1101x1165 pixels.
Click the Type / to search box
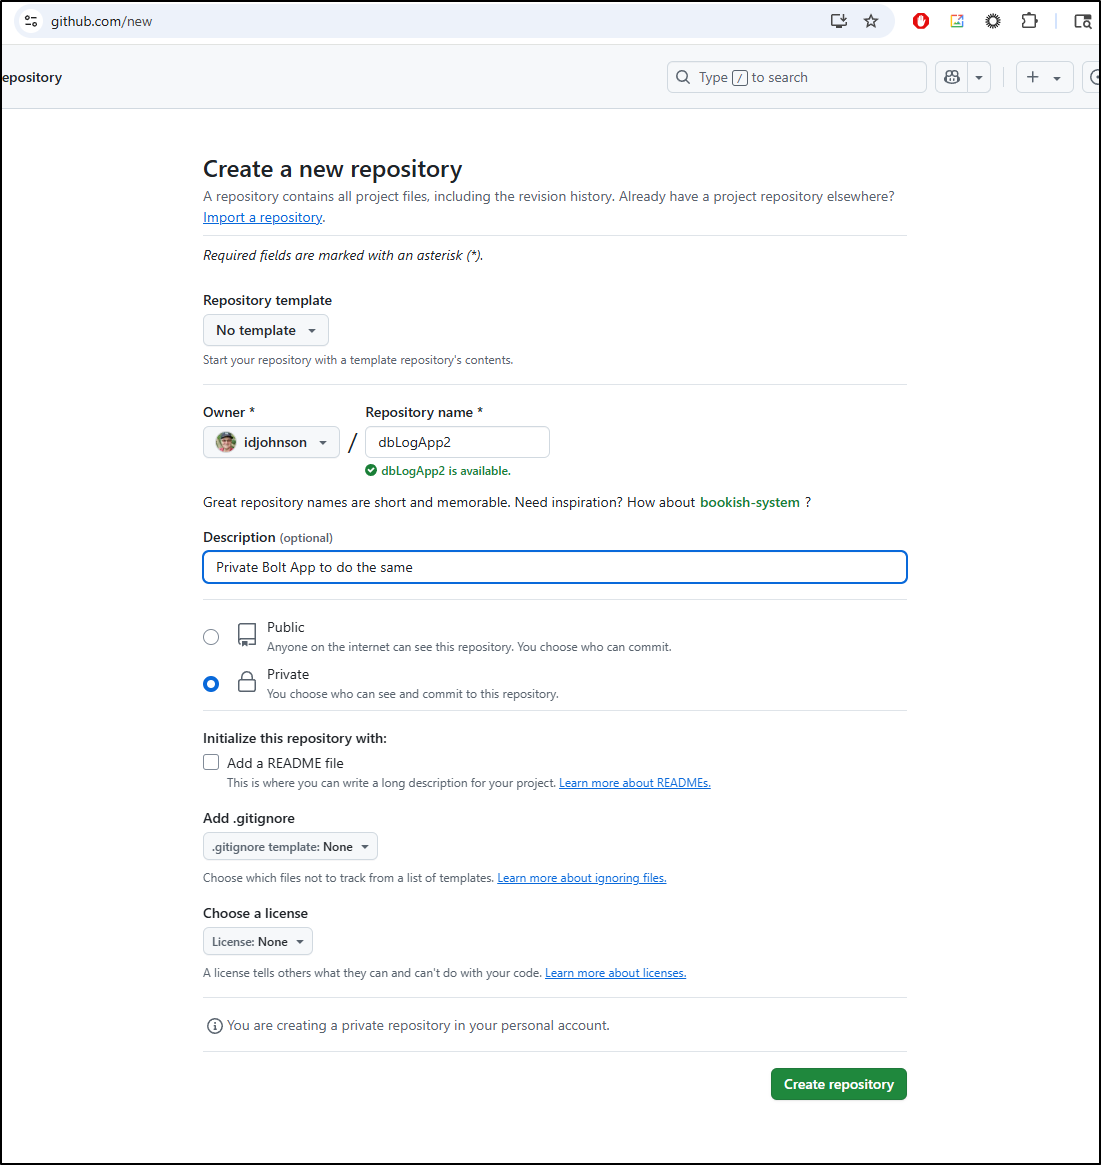coord(796,77)
